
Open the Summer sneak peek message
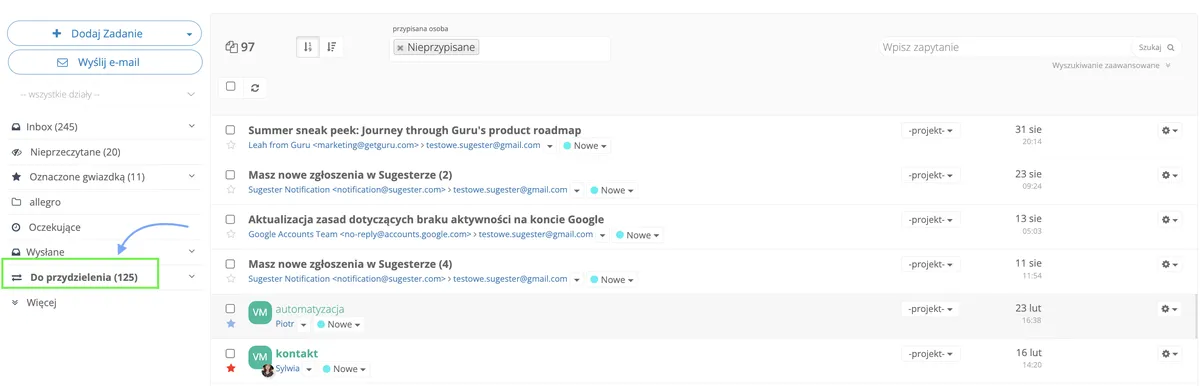point(414,130)
